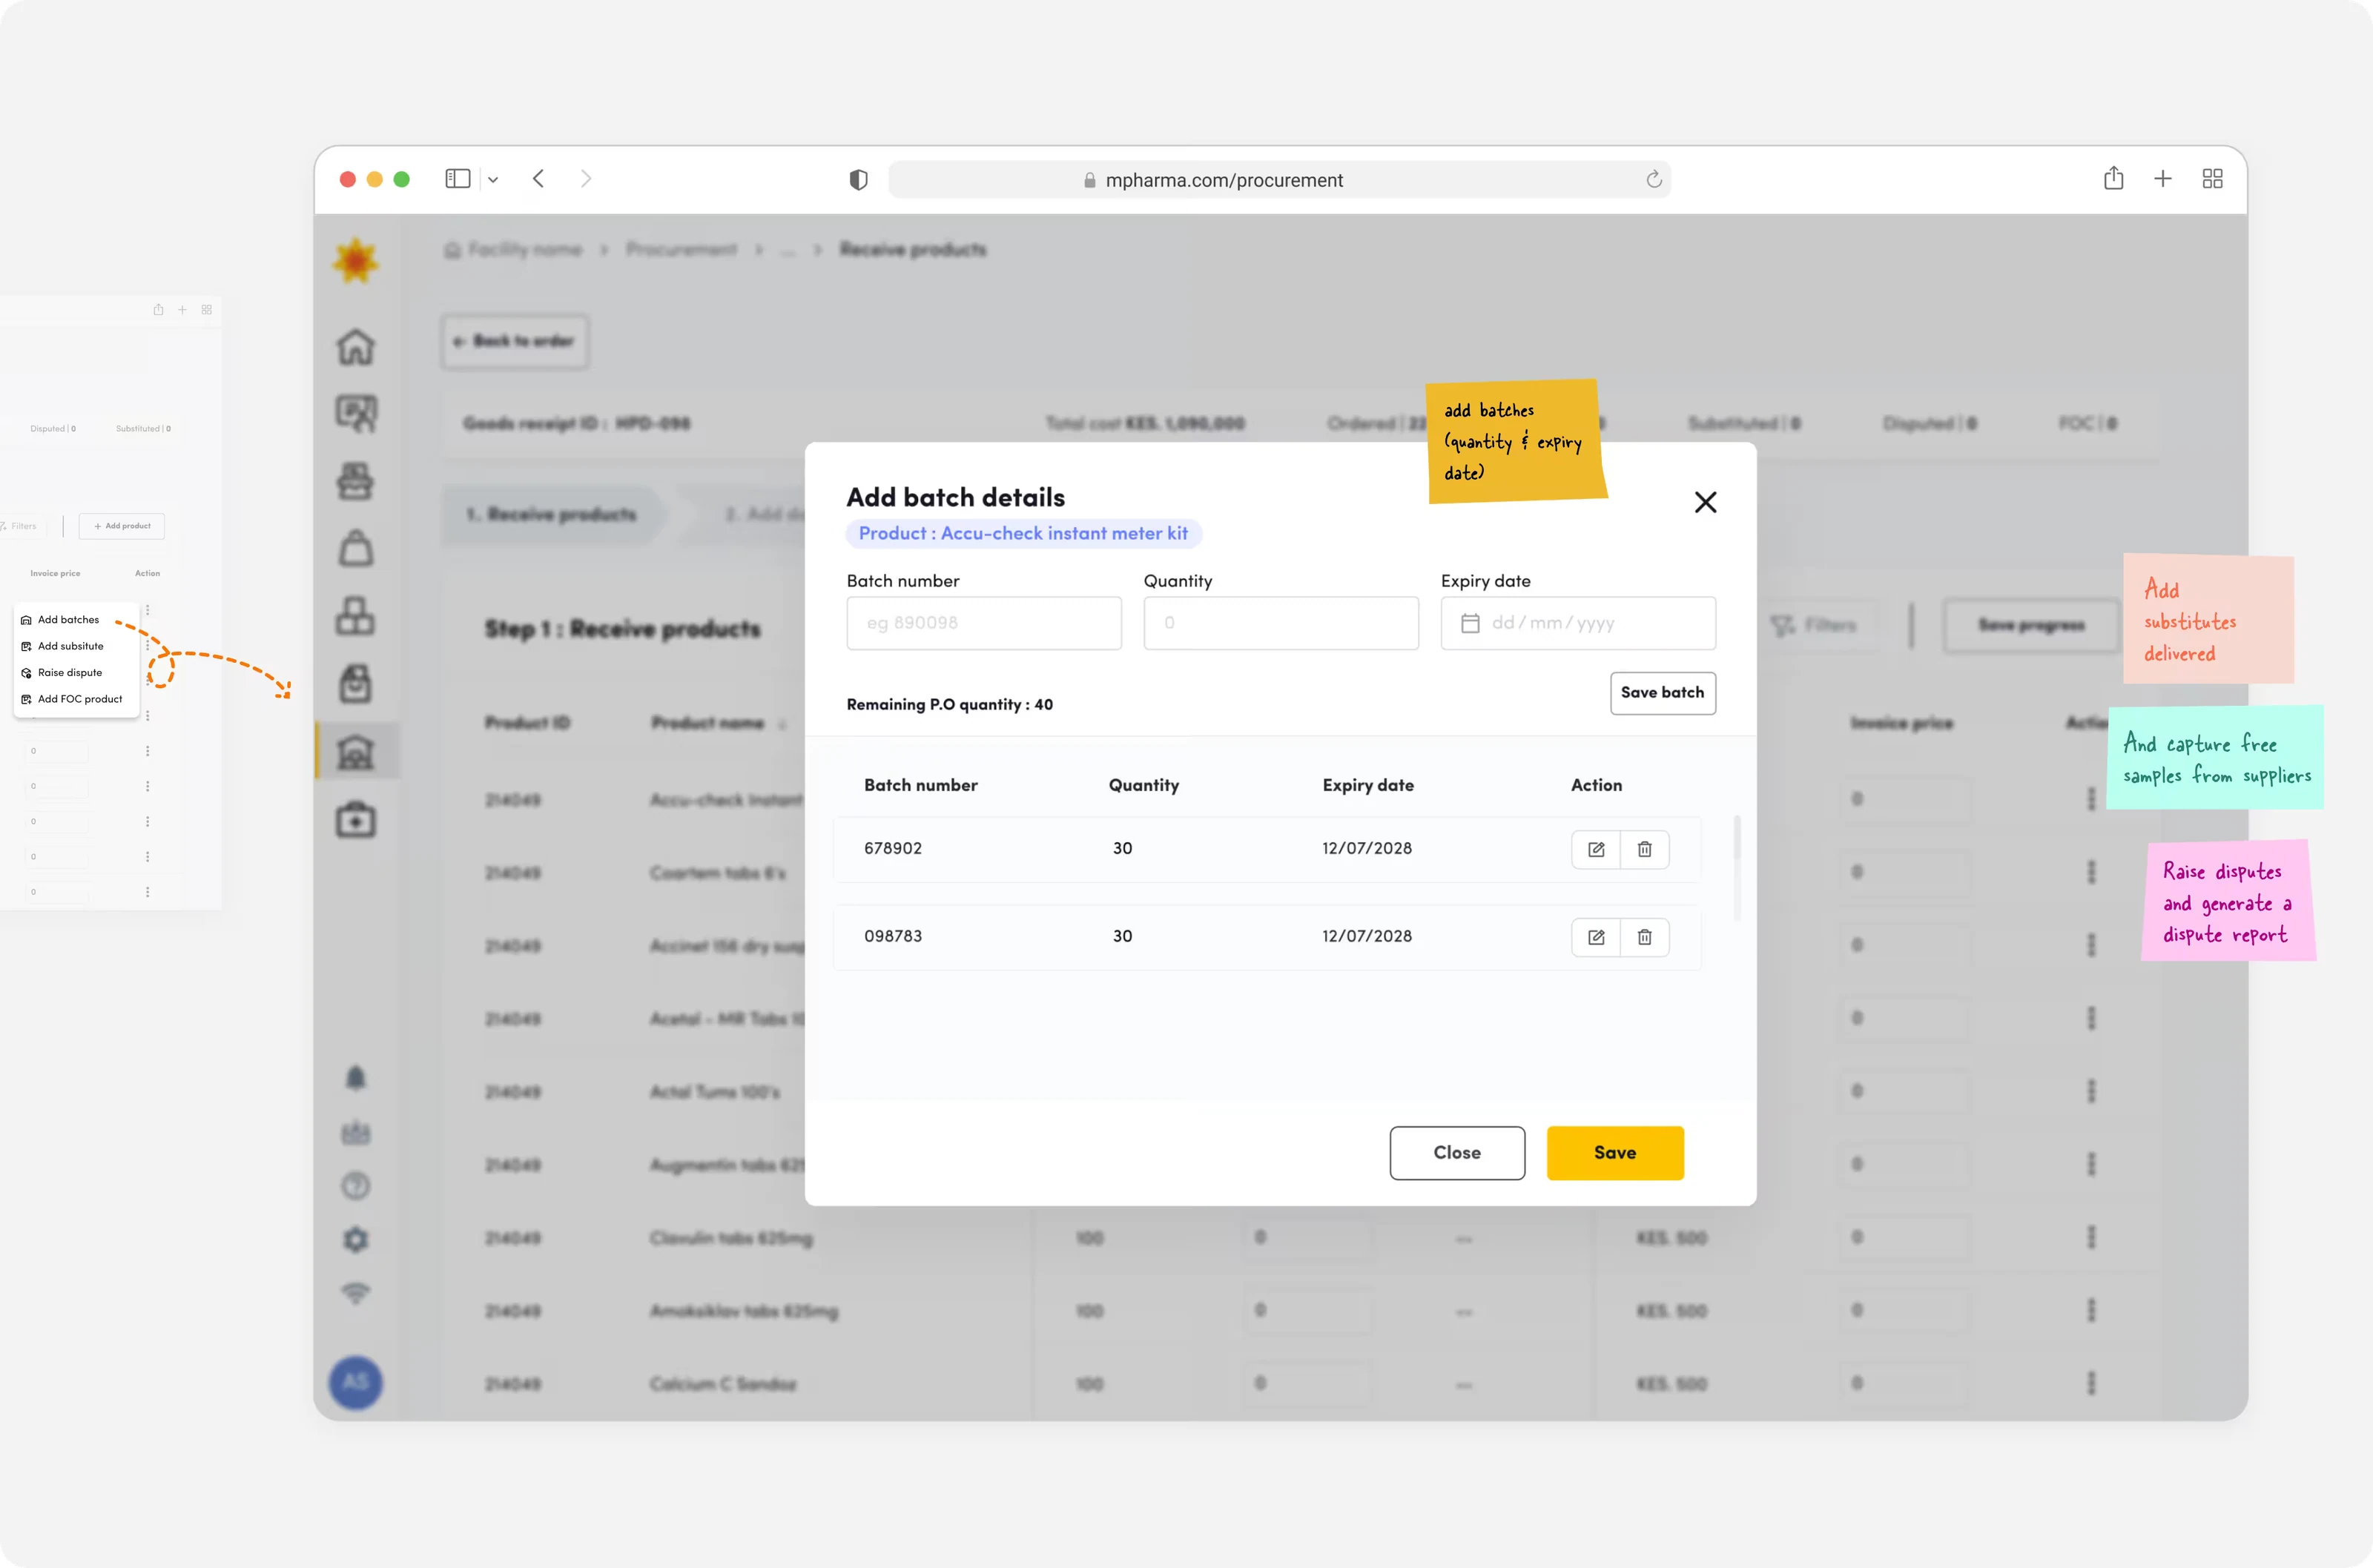Click the help question mark in sidebar
The height and width of the screenshot is (1568, 2373).
[x=355, y=1186]
